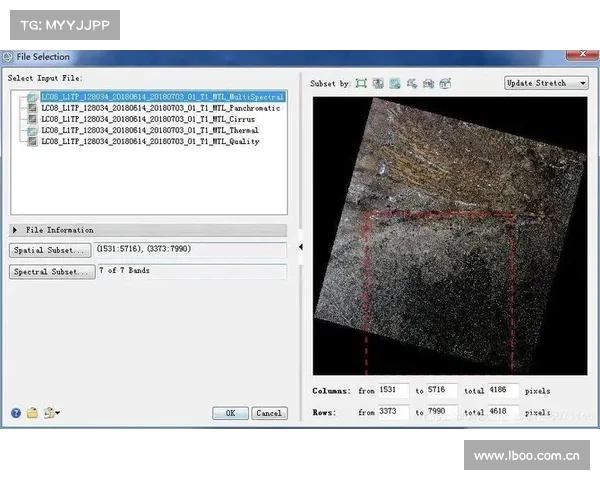Select the MTL_Thermal file entry
The image size is (600, 480).
tap(150, 130)
